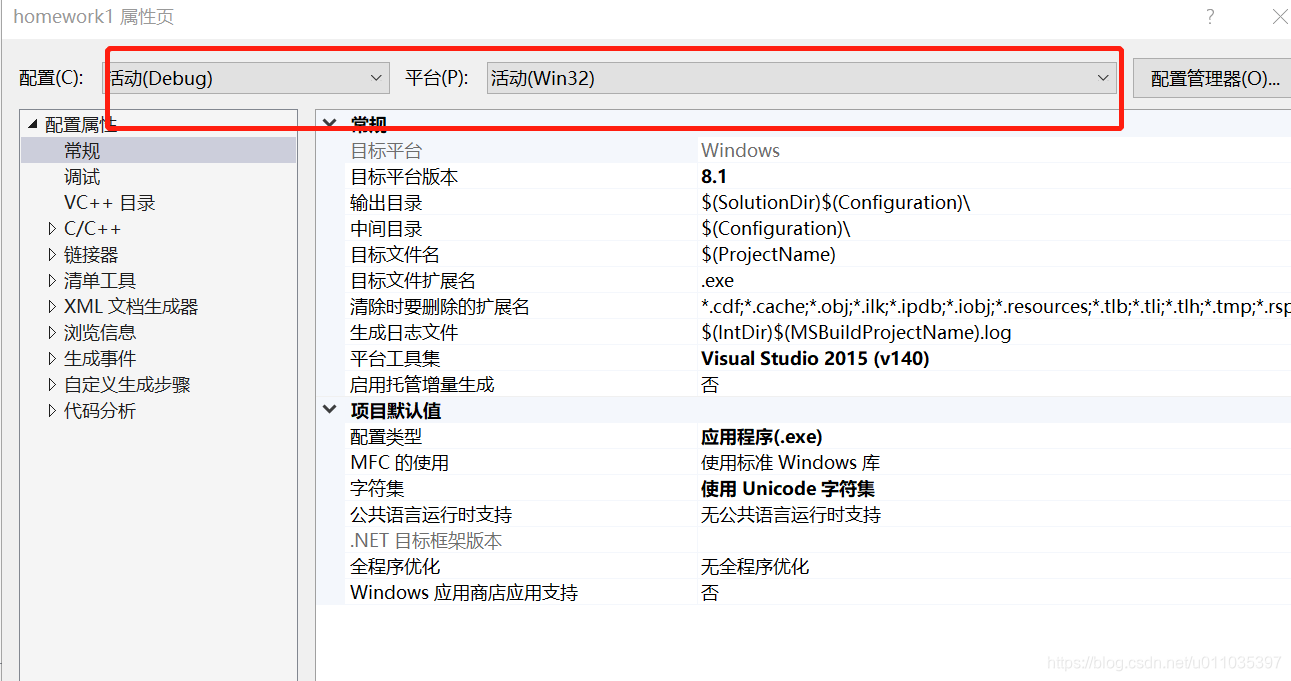
Task: Open the 平台 Win32 dropdown
Action: tap(802, 78)
